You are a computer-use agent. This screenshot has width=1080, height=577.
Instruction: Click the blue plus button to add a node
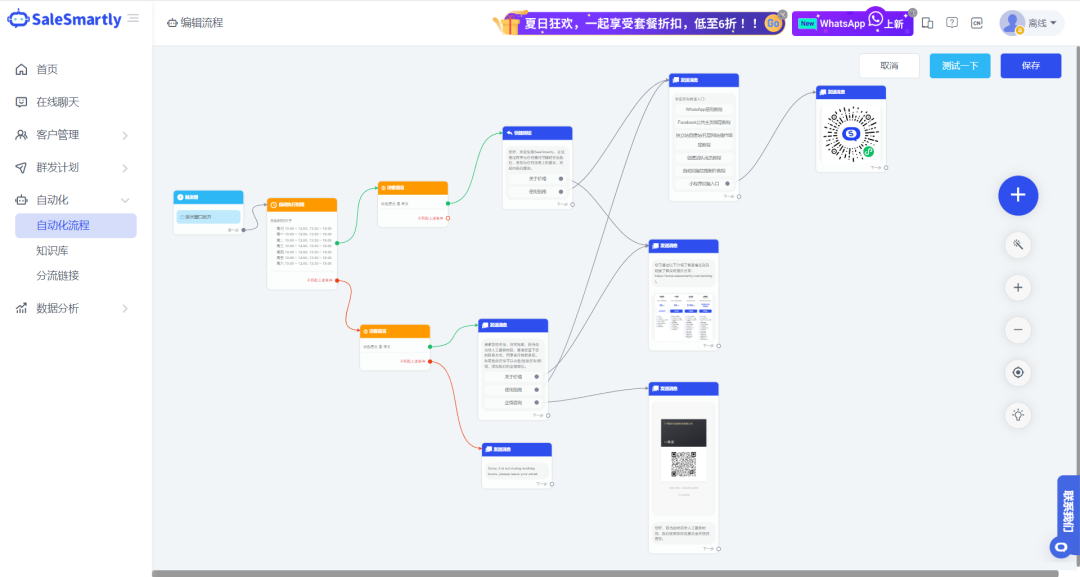[x=1018, y=196]
